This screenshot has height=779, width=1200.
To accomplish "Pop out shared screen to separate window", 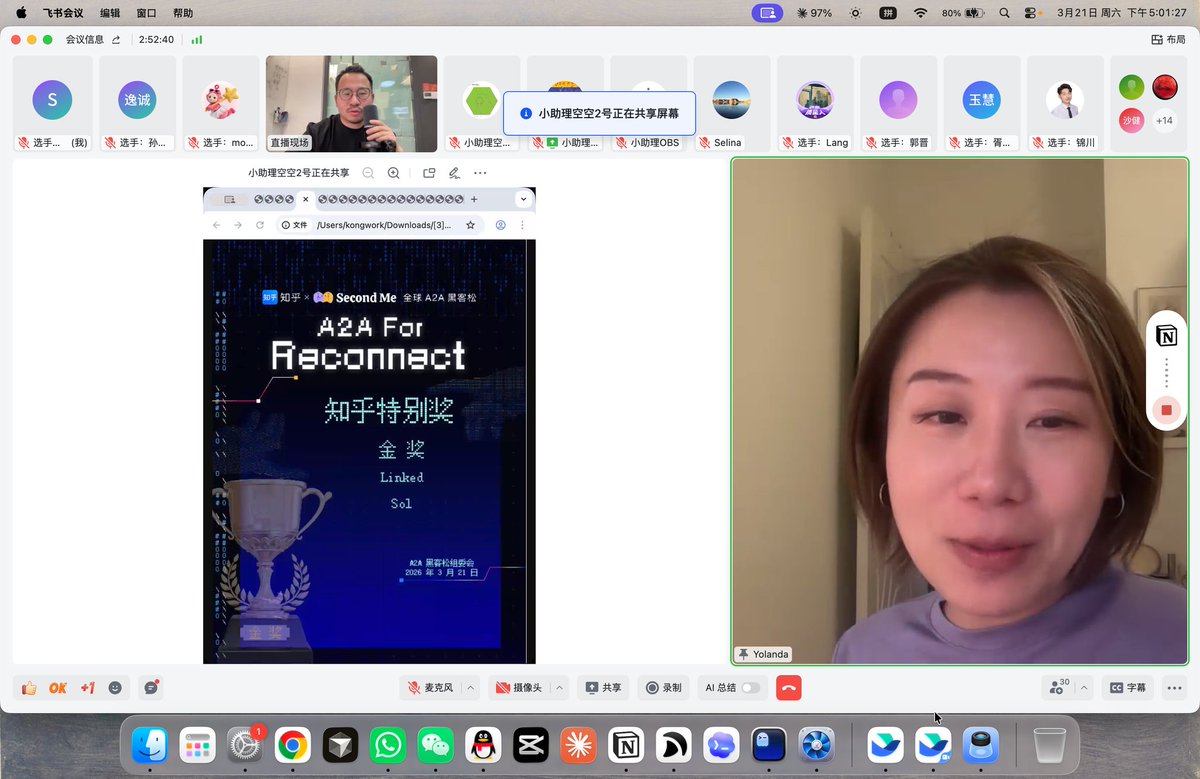I will (x=429, y=173).
